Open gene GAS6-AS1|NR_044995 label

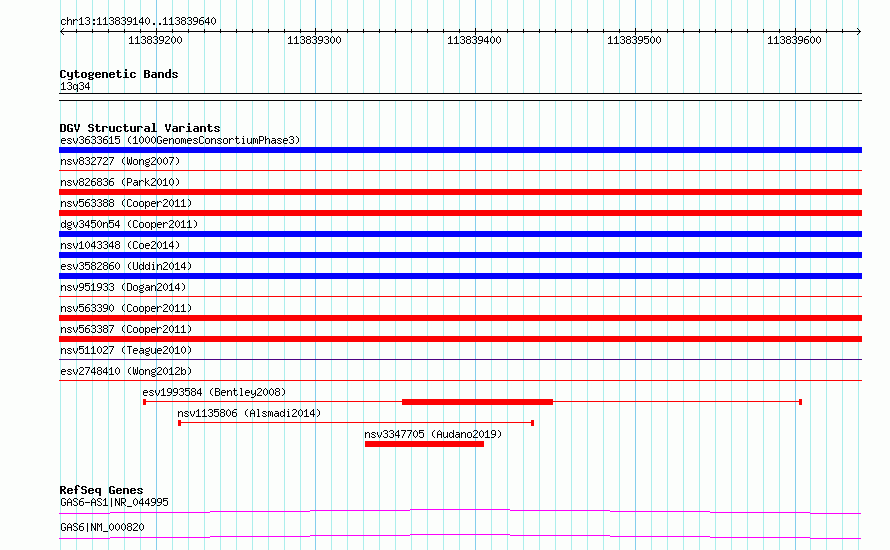pos(114,502)
